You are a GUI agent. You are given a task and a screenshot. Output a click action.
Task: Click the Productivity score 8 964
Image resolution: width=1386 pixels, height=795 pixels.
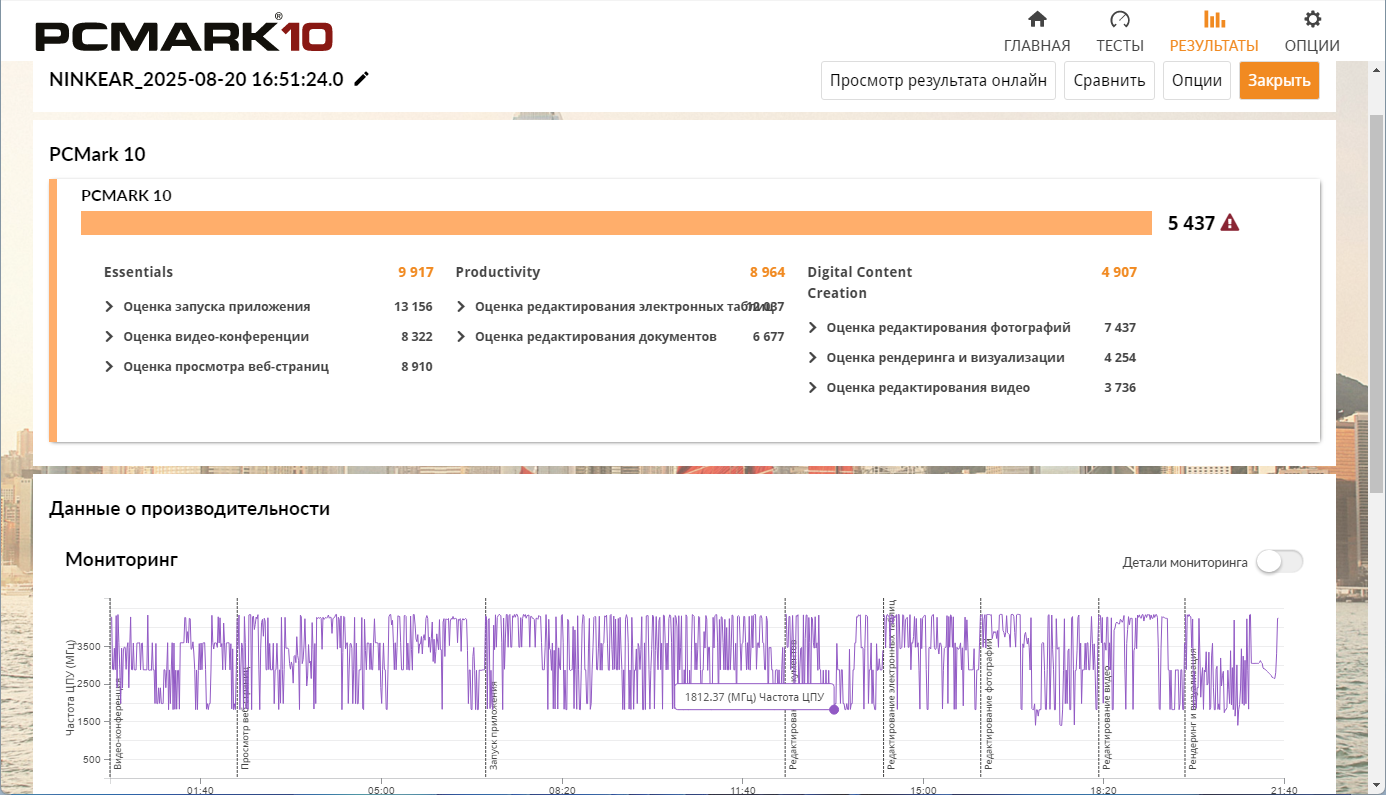click(768, 272)
